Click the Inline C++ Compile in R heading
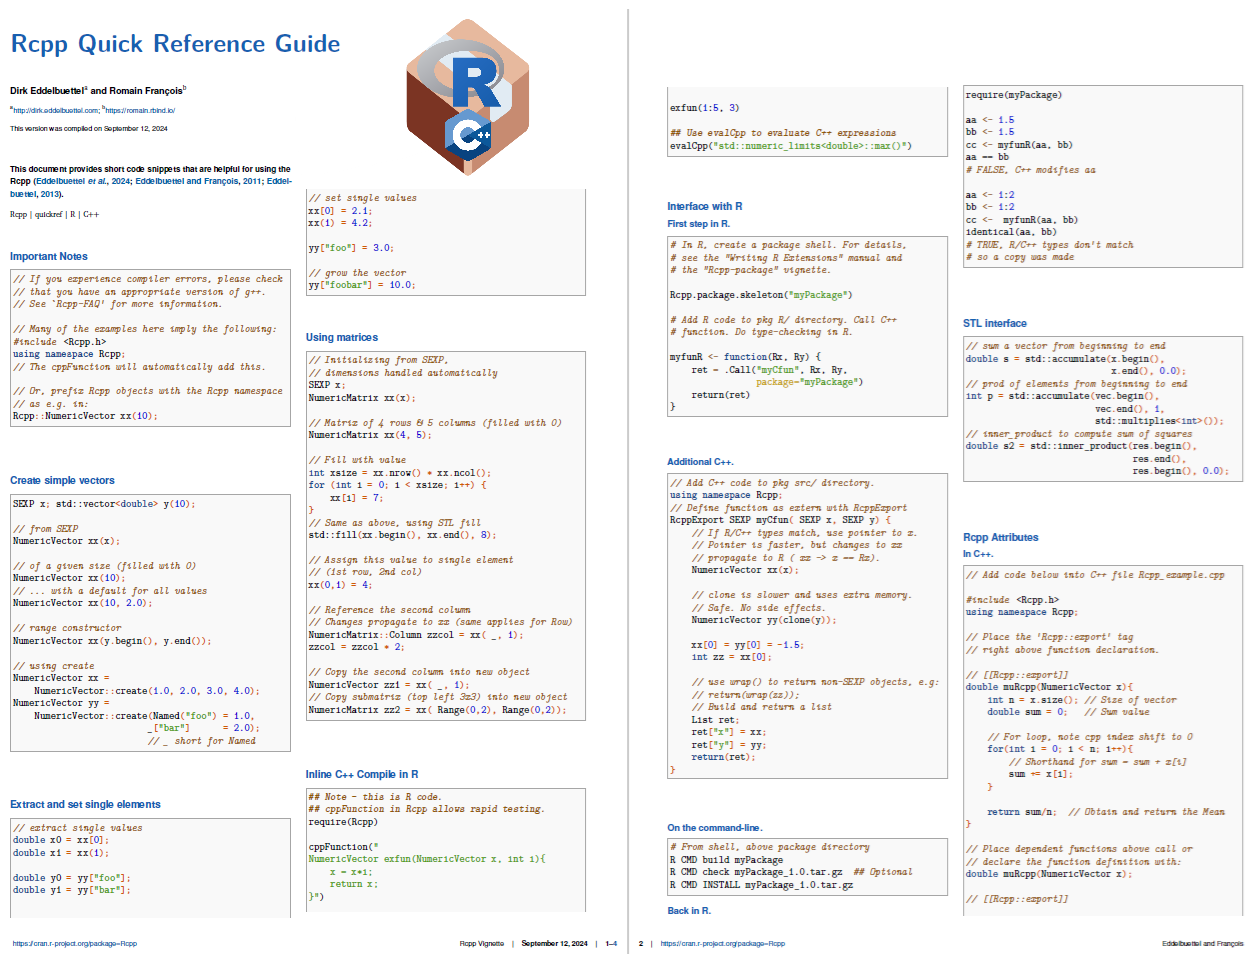Viewport: 1252px width, 967px height. [x=363, y=773]
